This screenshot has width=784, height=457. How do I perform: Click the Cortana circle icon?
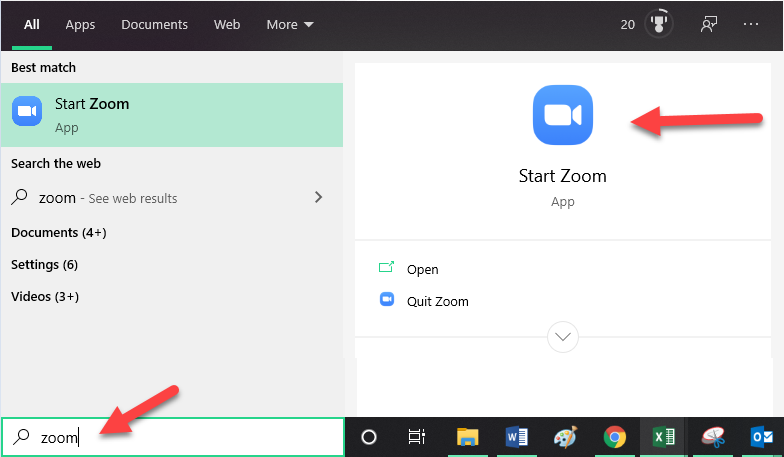(x=369, y=437)
